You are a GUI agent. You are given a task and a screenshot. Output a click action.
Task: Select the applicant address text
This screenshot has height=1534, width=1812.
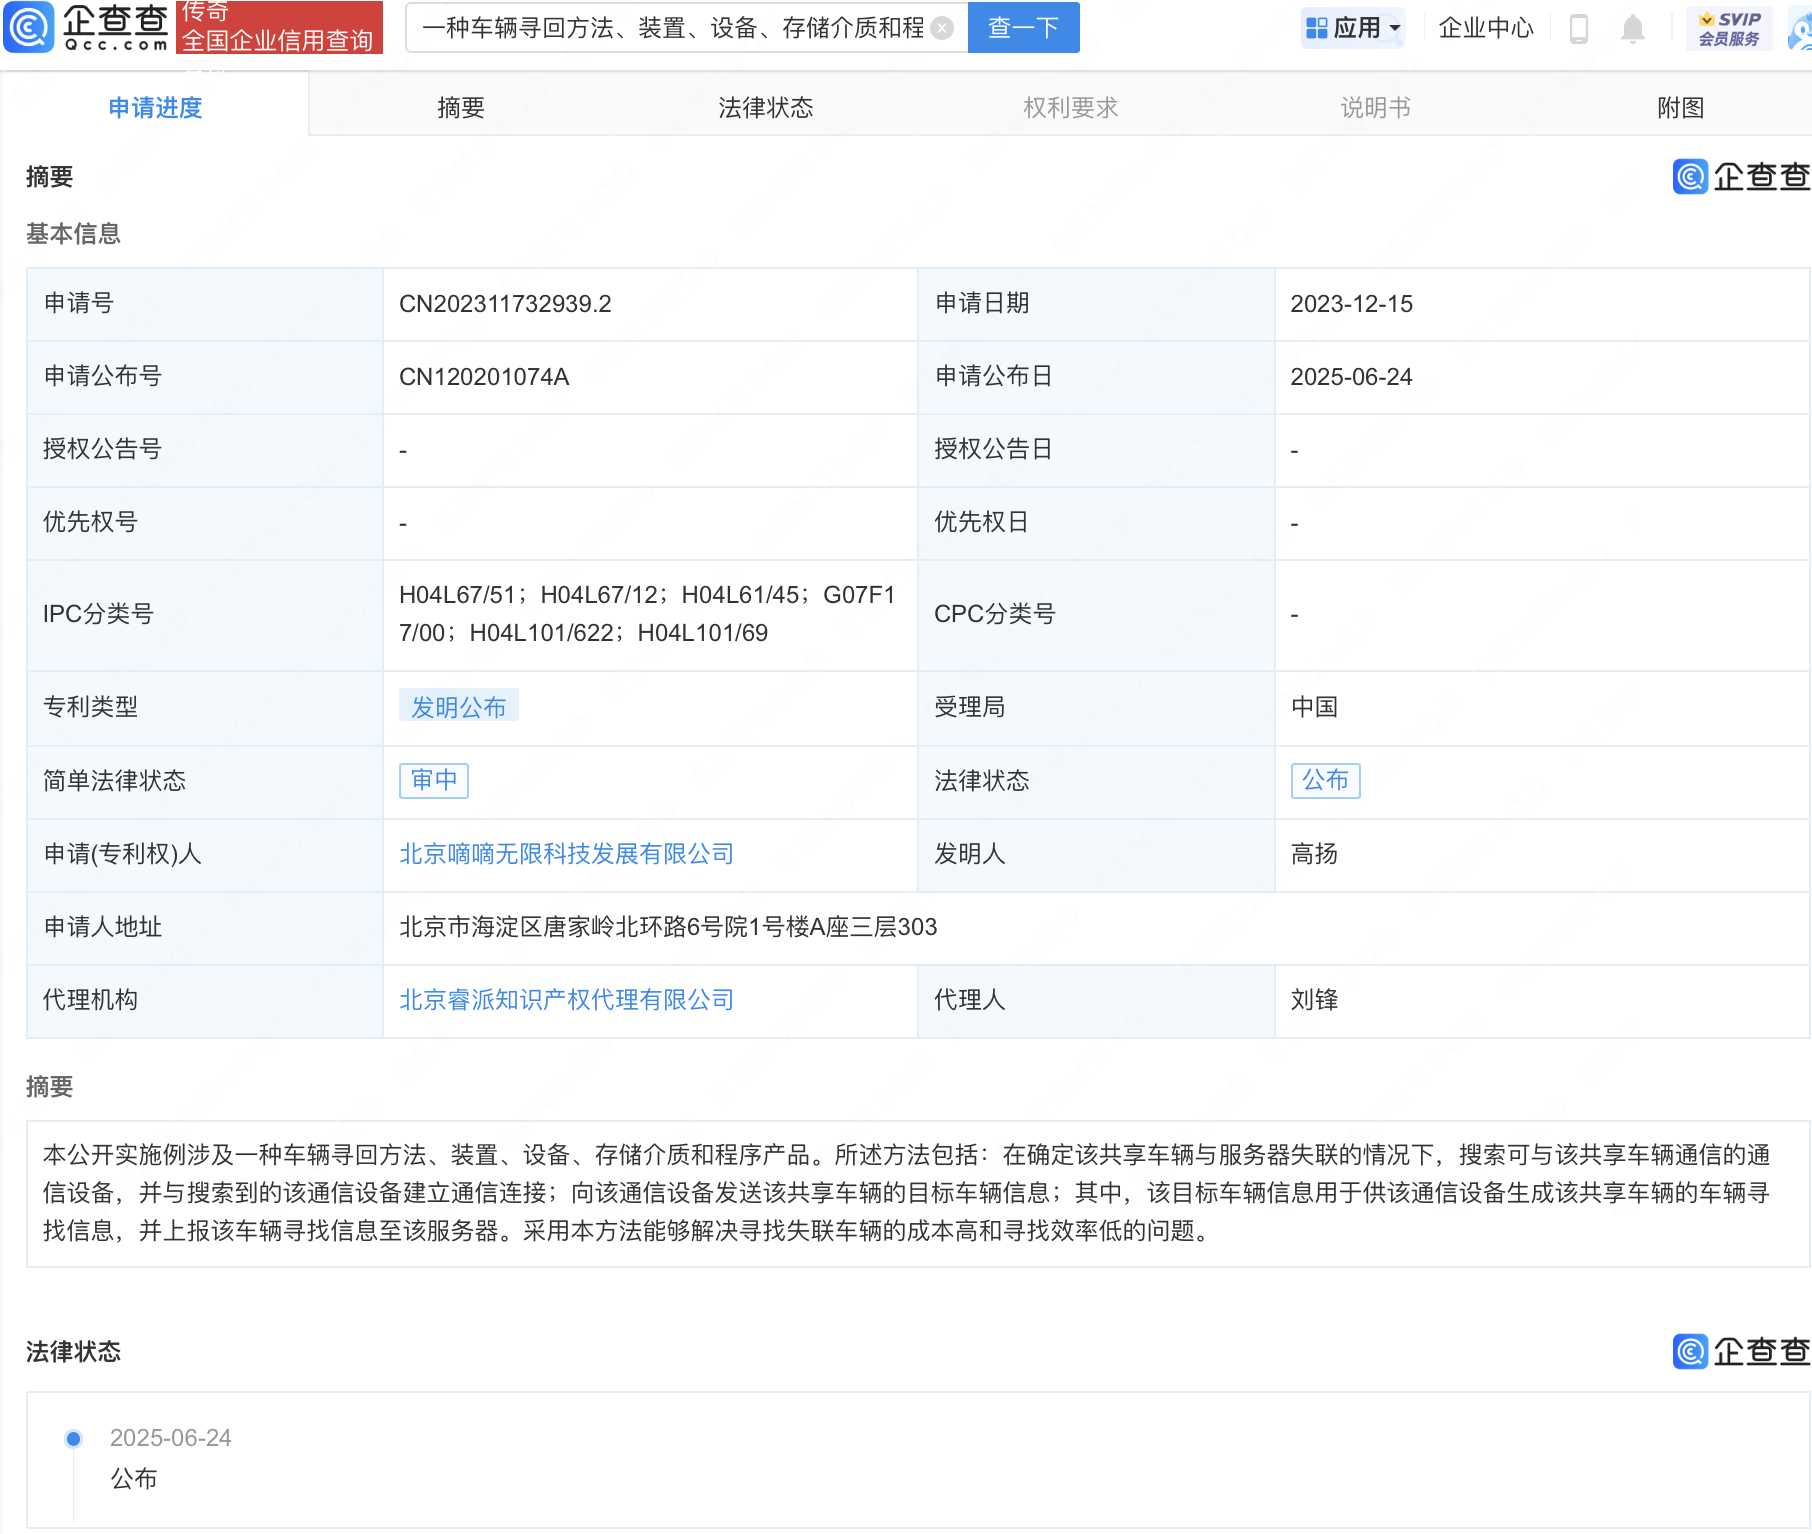tap(668, 927)
